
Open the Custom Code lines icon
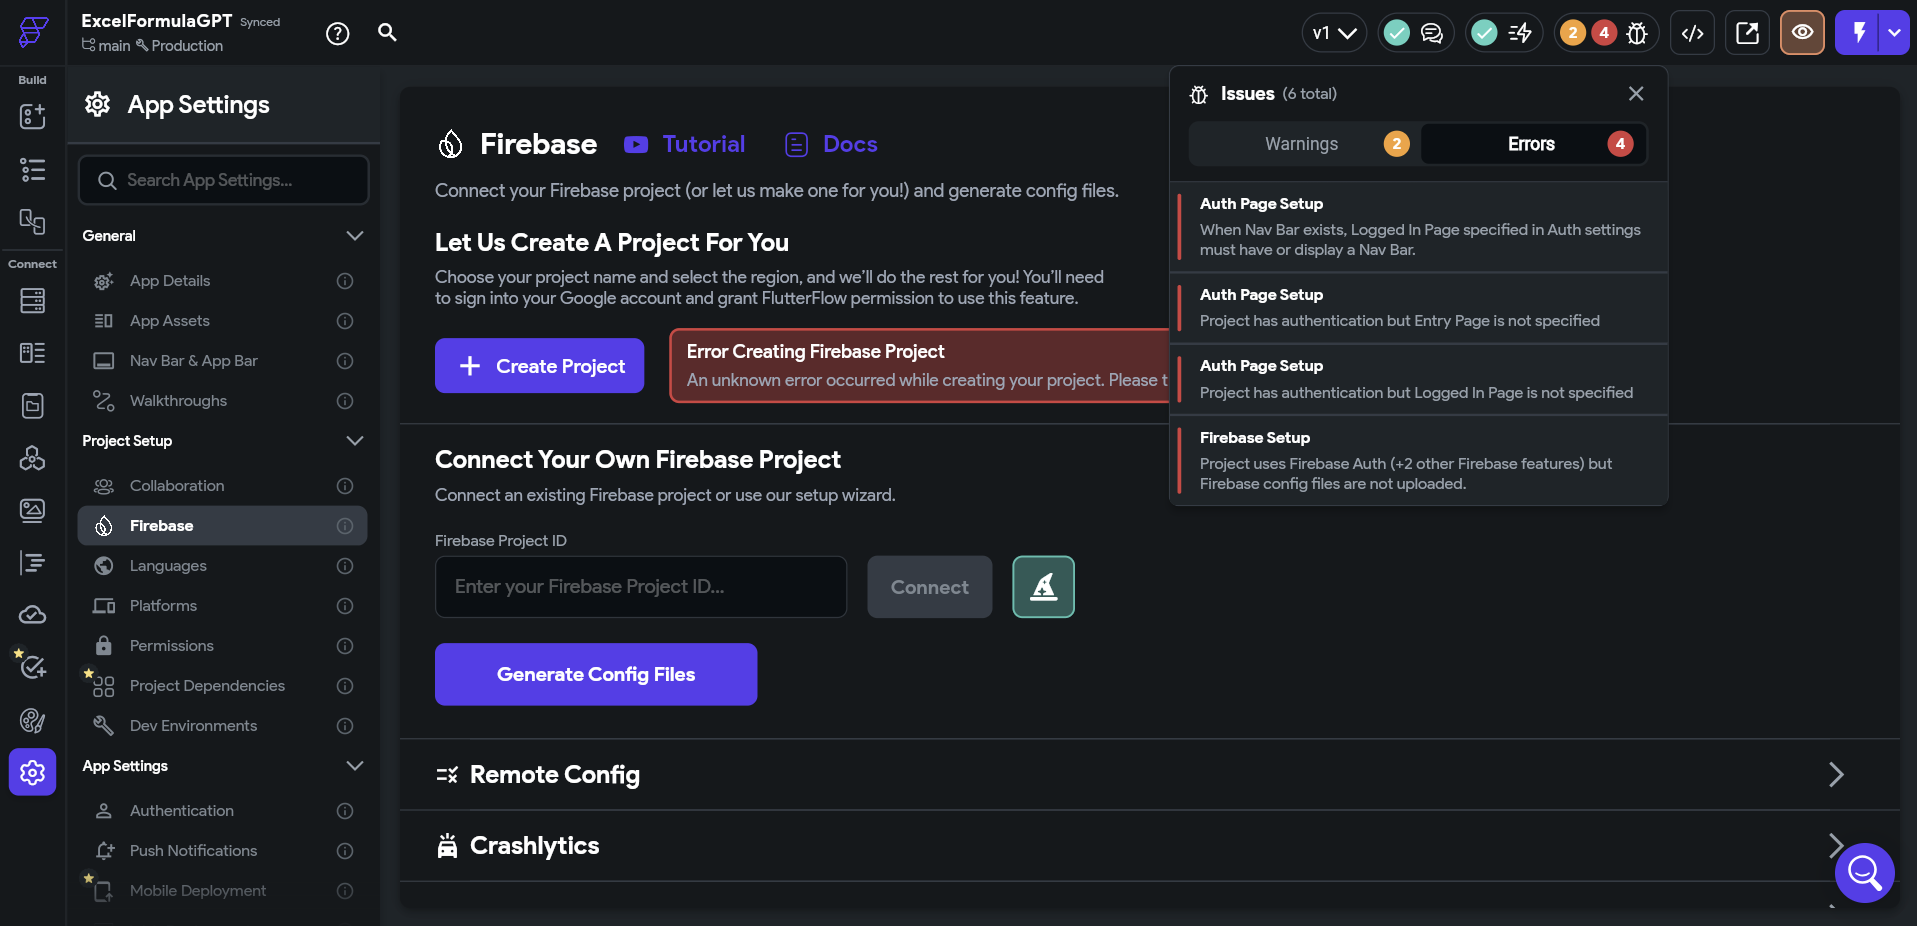coord(32,563)
